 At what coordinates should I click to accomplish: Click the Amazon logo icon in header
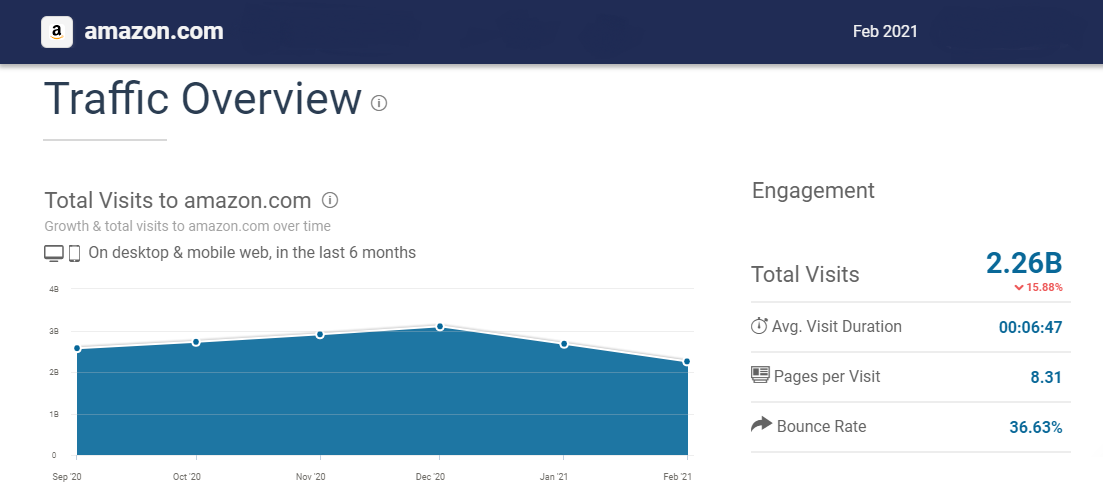(x=57, y=32)
